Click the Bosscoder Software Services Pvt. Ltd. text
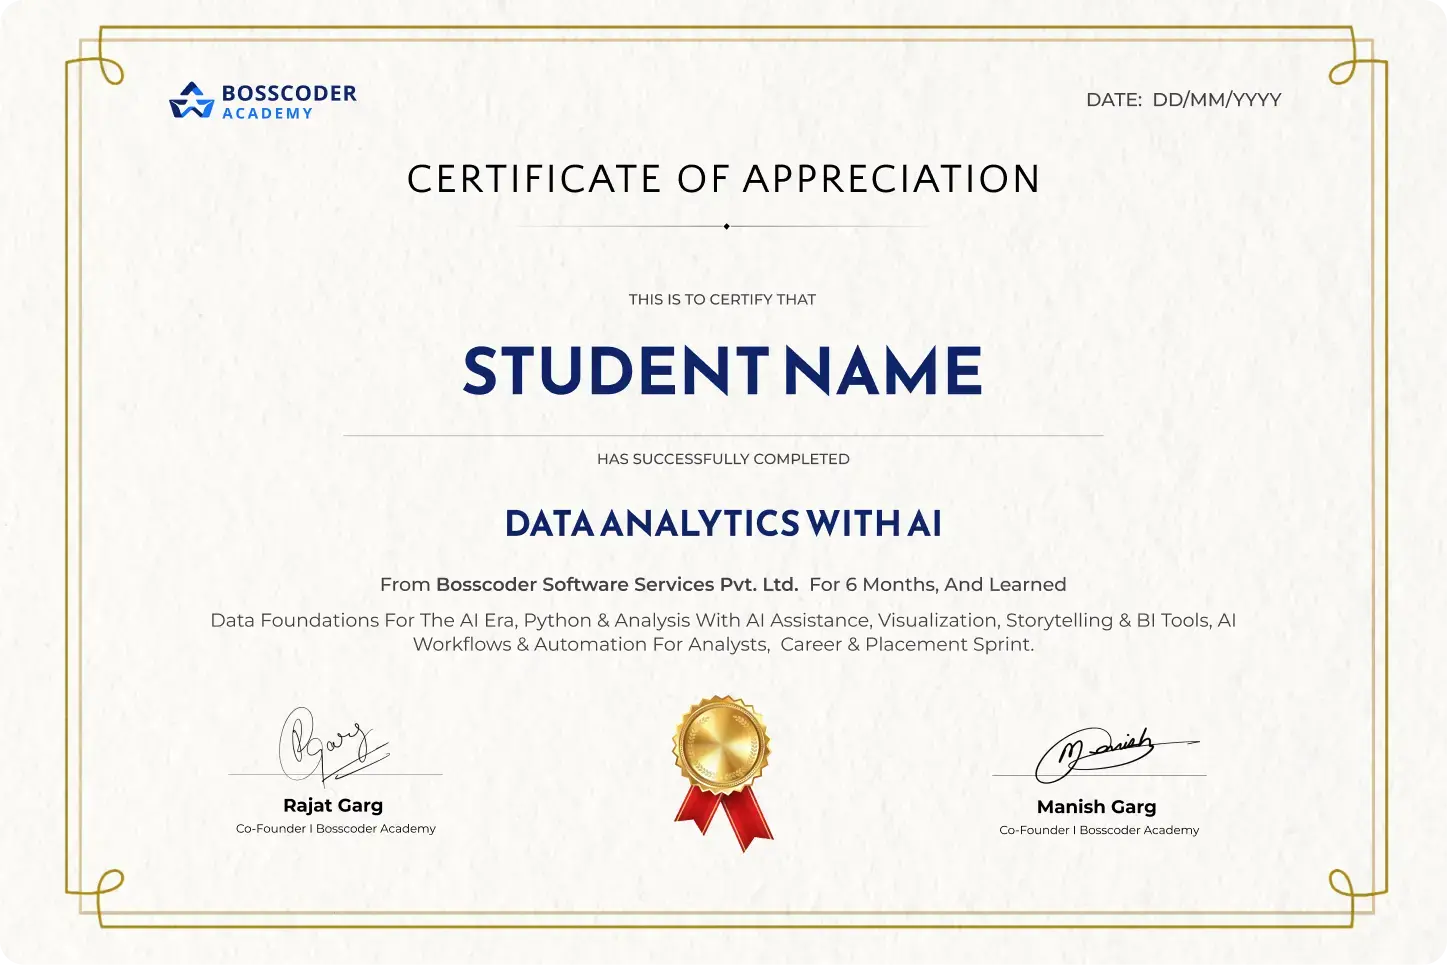 coord(617,585)
